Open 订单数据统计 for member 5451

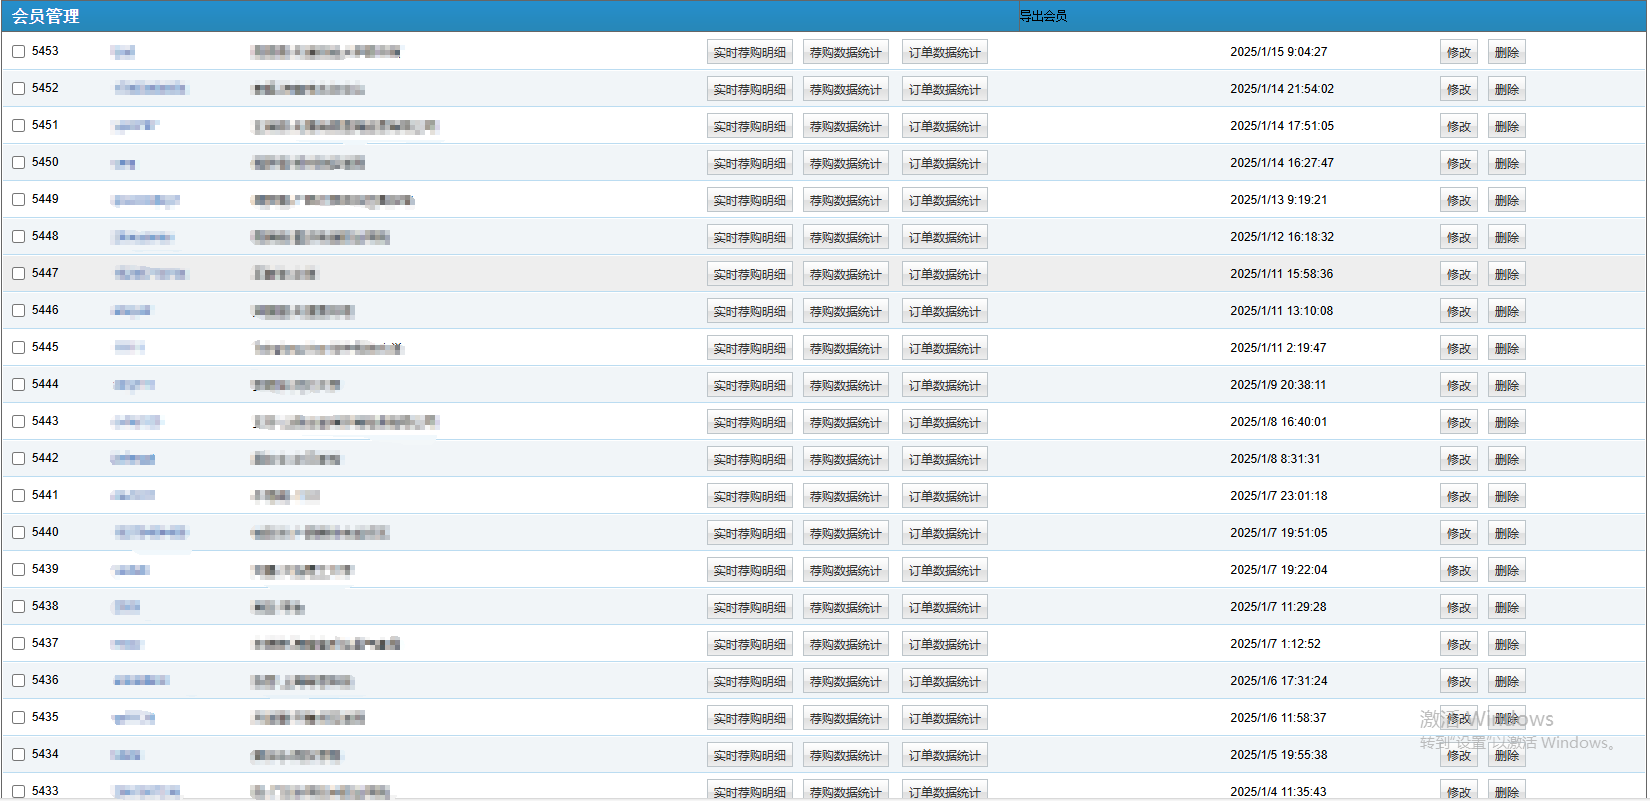[944, 127]
